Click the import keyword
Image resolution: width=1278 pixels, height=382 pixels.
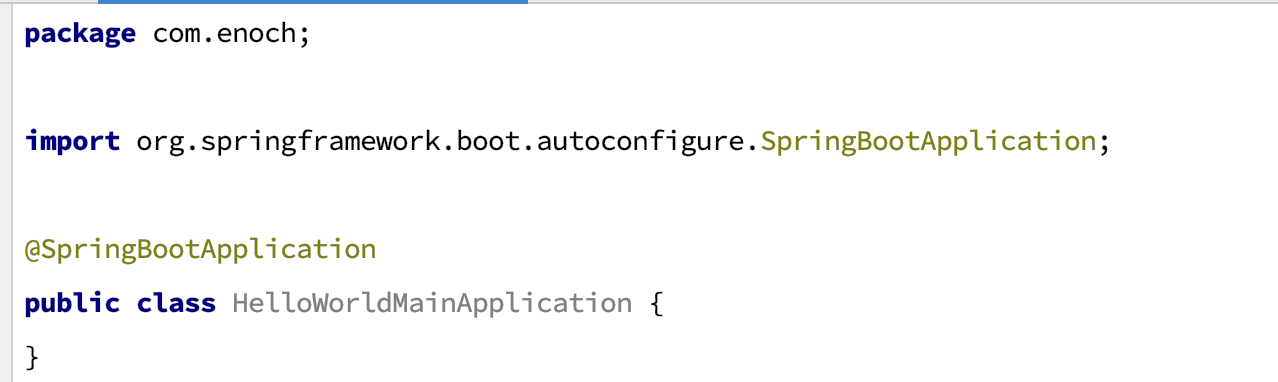(x=72, y=141)
